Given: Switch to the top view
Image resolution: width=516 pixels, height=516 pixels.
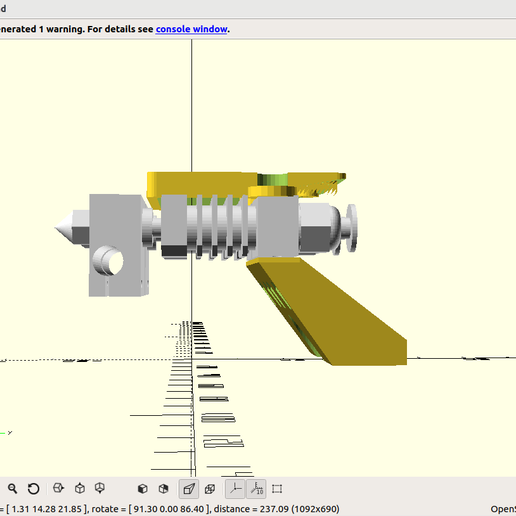Looking at the screenshot, I should click(80, 488).
